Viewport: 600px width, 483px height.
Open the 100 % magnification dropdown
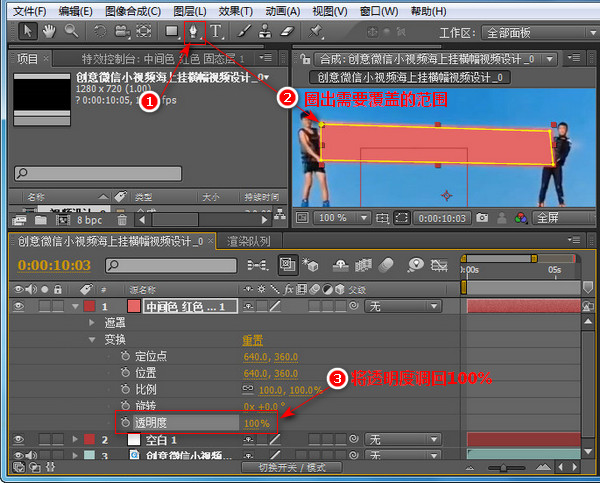(364, 218)
